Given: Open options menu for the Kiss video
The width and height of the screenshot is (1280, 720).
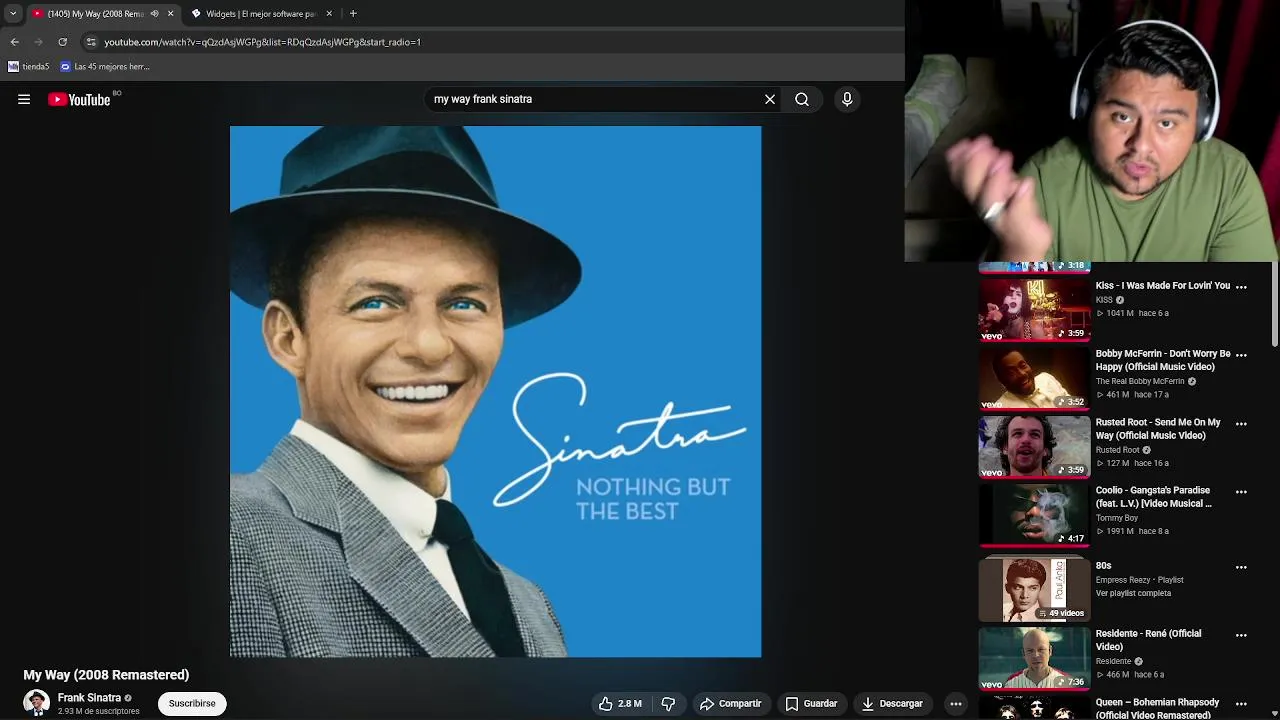Looking at the screenshot, I should coord(1241,287).
